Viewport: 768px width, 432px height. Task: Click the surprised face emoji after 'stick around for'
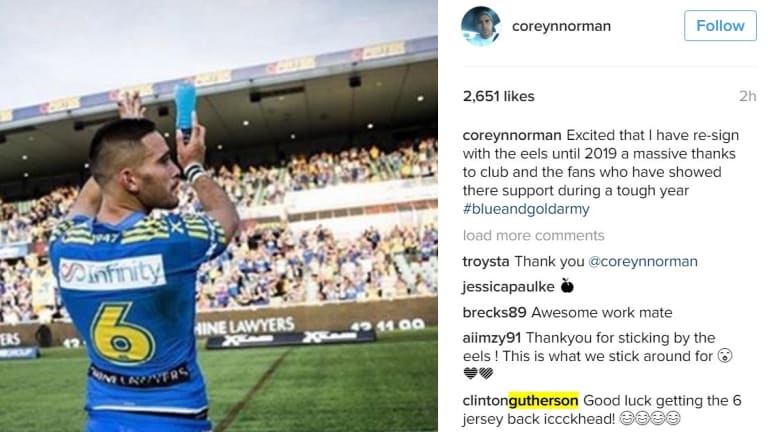pos(725,356)
